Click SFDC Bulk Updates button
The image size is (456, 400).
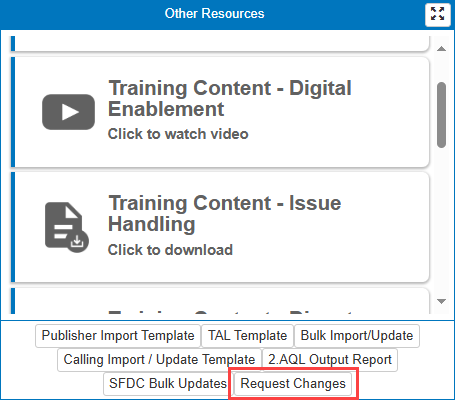click(168, 384)
